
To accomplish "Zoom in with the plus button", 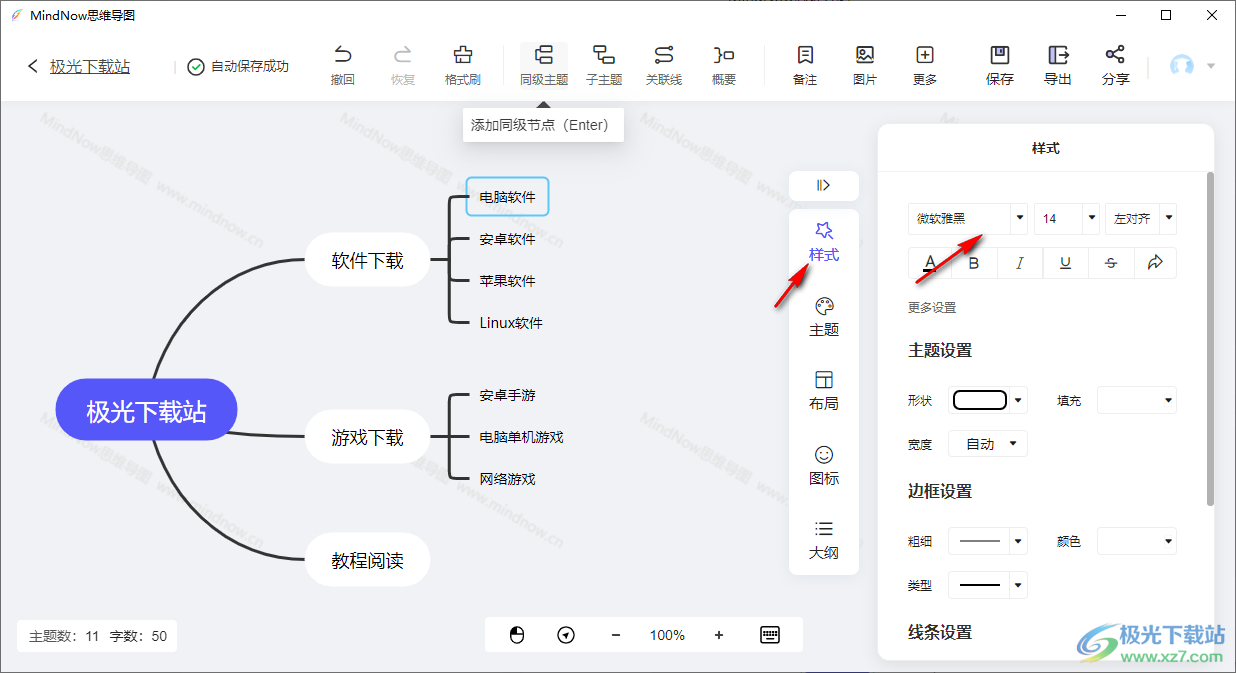I will pyautogui.click(x=719, y=635).
